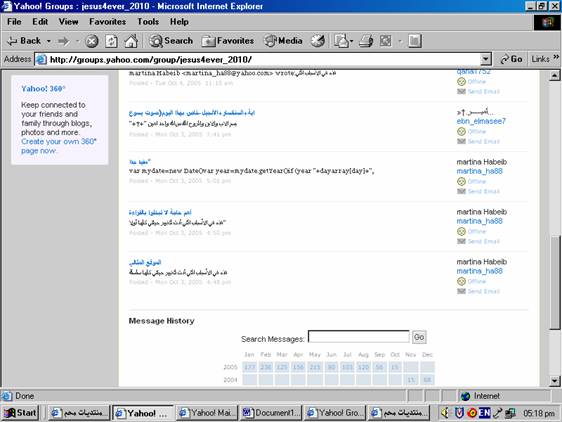Open 2005 February message count cell
The height and width of the screenshot is (422, 562).
pyautogui.click(x=266, y=367)
